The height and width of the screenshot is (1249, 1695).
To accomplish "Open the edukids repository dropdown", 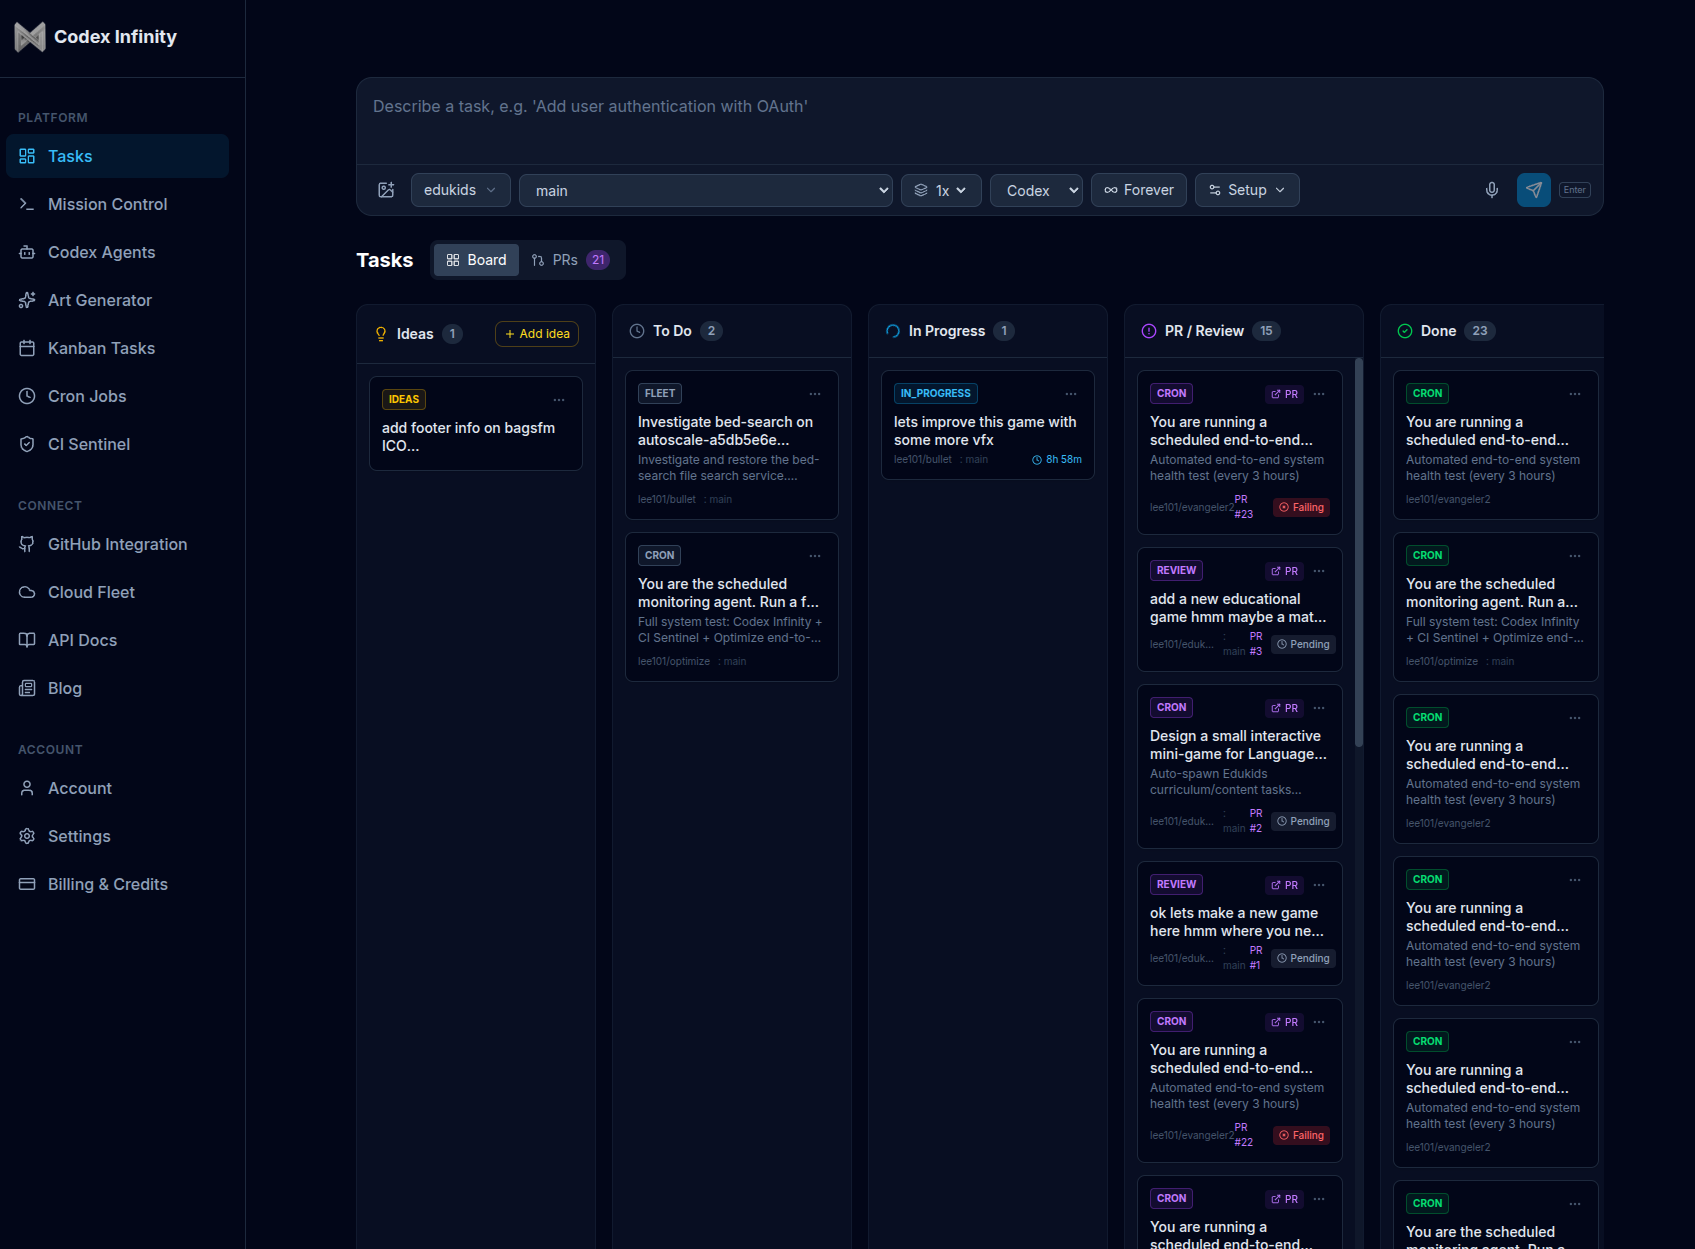I will [x=460, y=190].
